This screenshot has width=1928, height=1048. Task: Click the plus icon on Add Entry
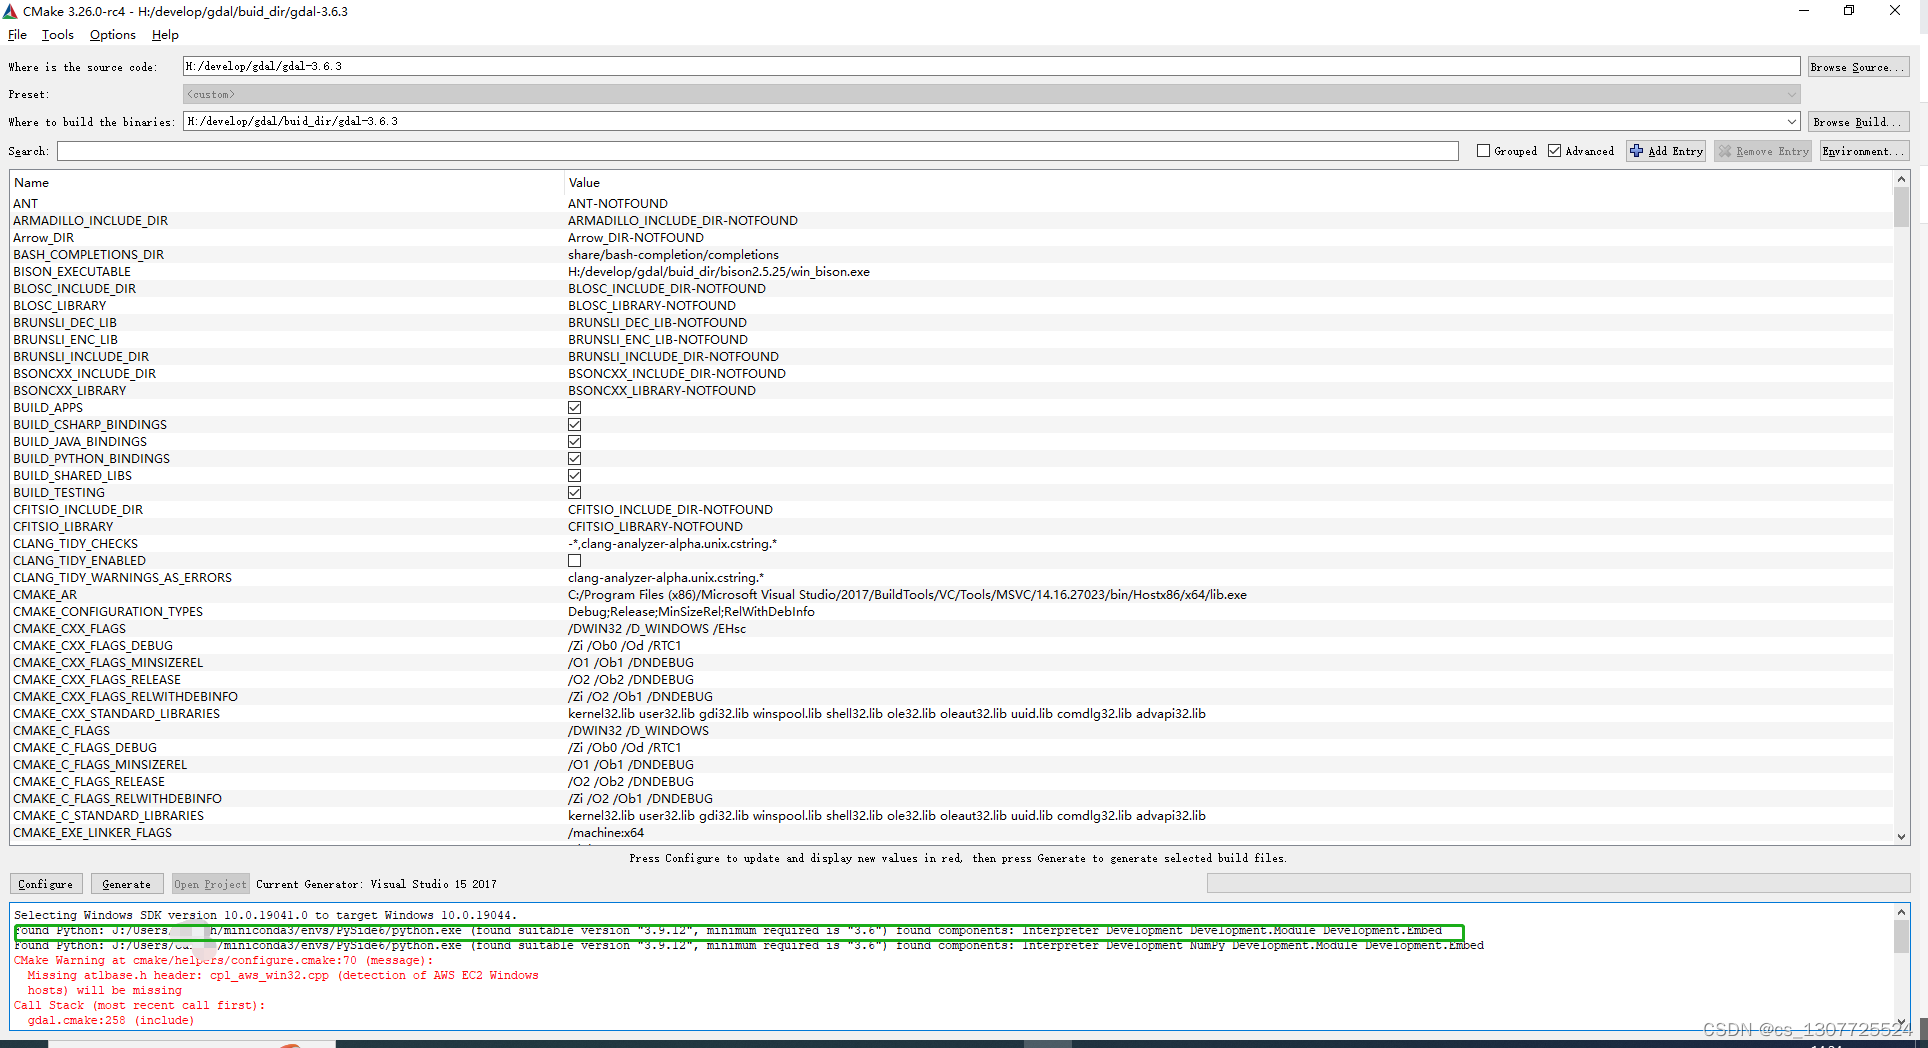(1637, 151)
